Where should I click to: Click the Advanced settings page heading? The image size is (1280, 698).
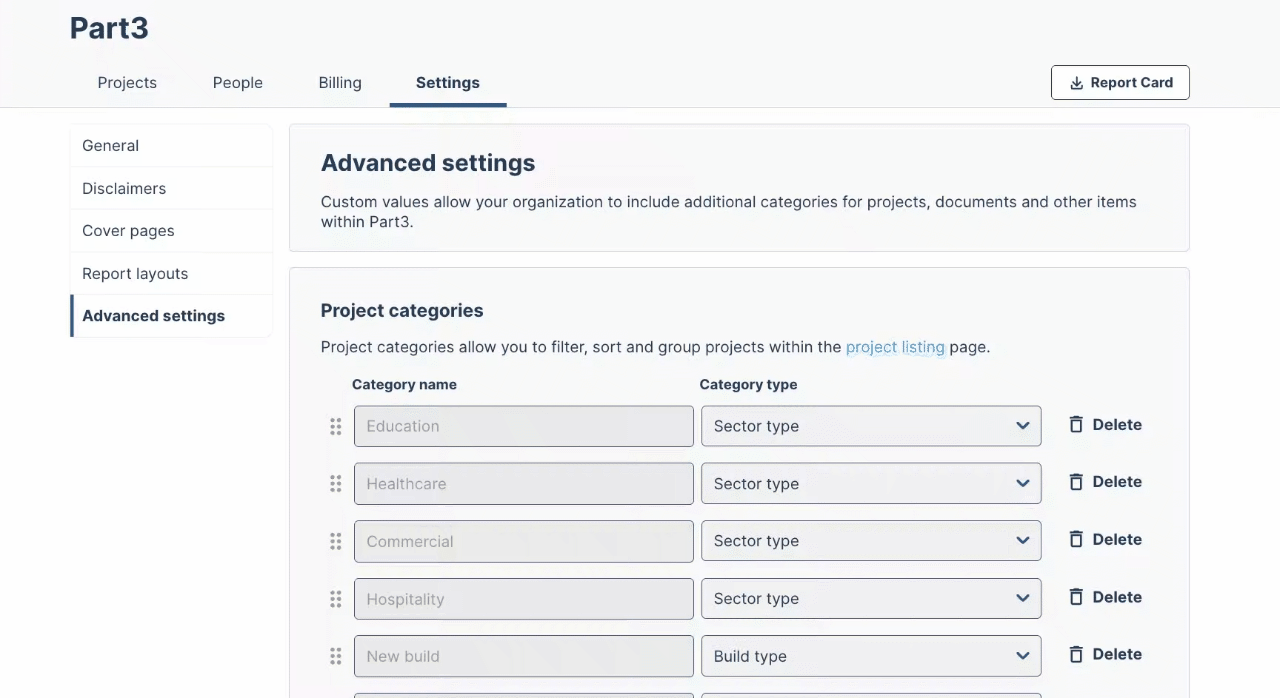[x=428, y=163]
